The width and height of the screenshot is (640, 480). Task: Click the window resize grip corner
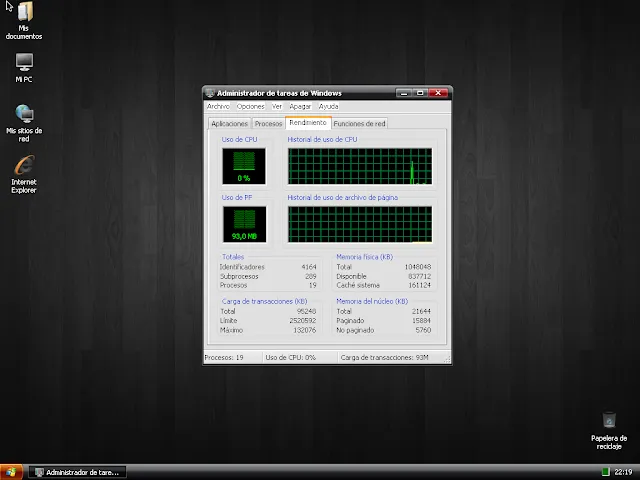pos(447,360)
